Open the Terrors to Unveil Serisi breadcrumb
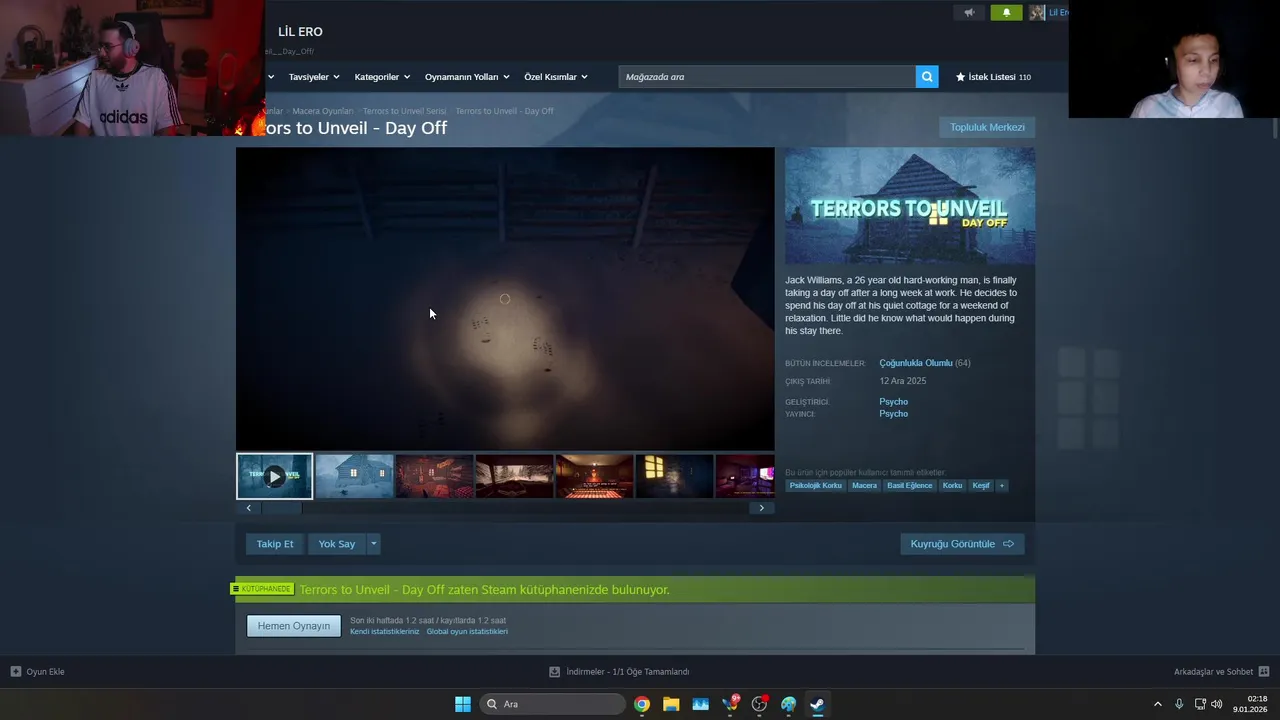The width and height of the screenshot is (1280, 720). (x=404, y=111)
